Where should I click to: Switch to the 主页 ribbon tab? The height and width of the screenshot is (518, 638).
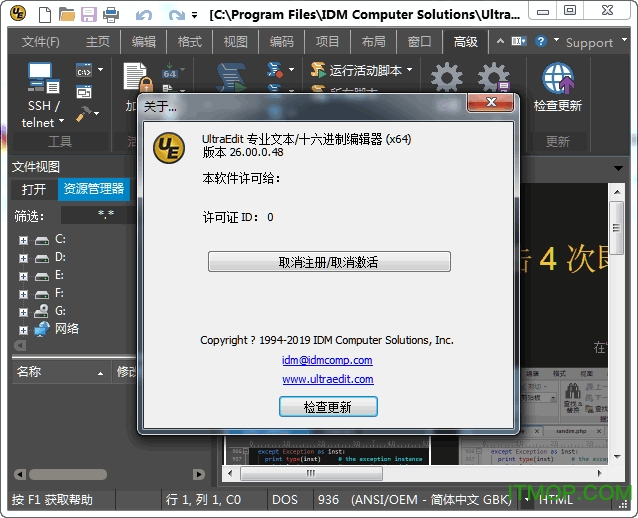(98, 42)
